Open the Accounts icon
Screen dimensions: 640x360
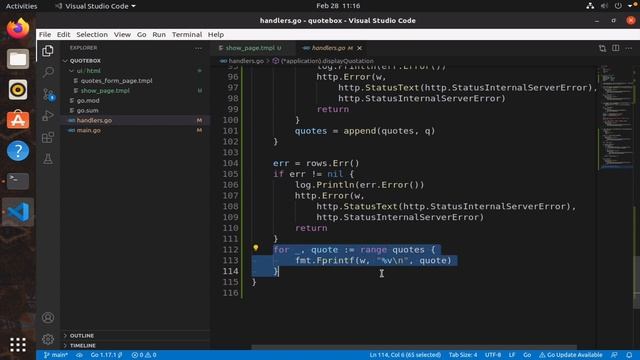(x=48, y=318)
